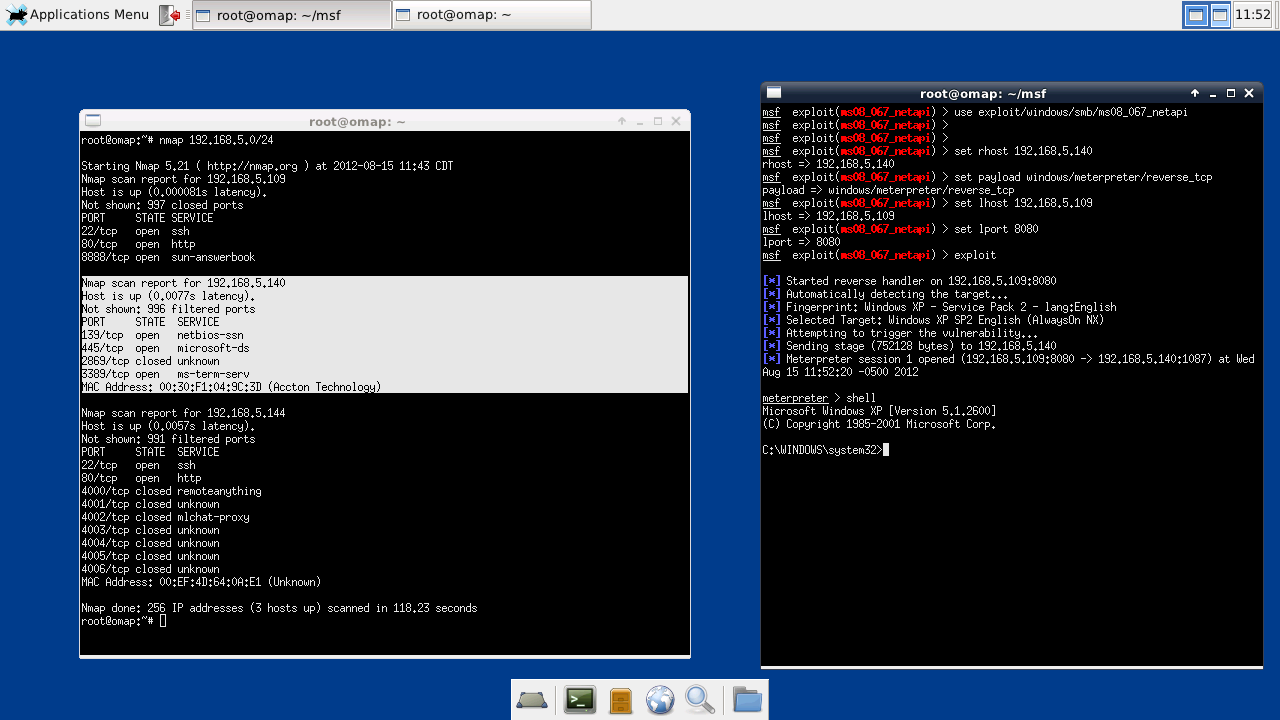Maximize the root@omap: ~ terminal window
The image size is (1280, 720).
pyautogui.click(x=658, y=121)
